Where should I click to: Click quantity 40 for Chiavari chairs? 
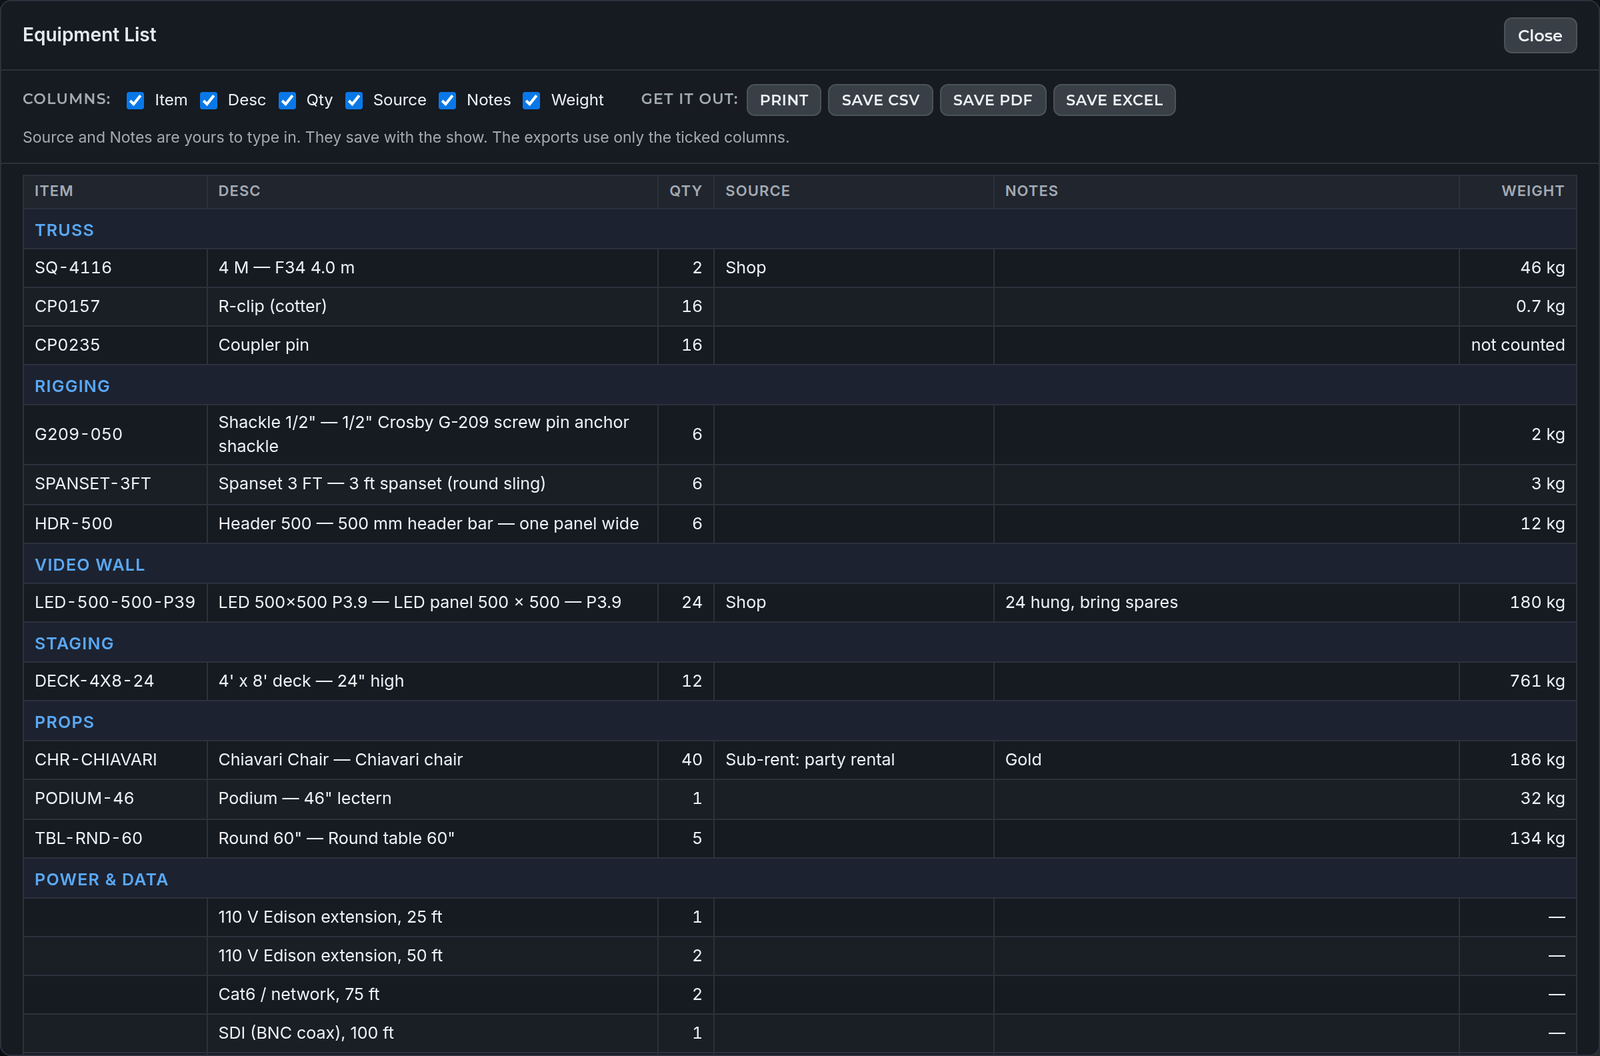pyautogui.click(x=692, y=760)
